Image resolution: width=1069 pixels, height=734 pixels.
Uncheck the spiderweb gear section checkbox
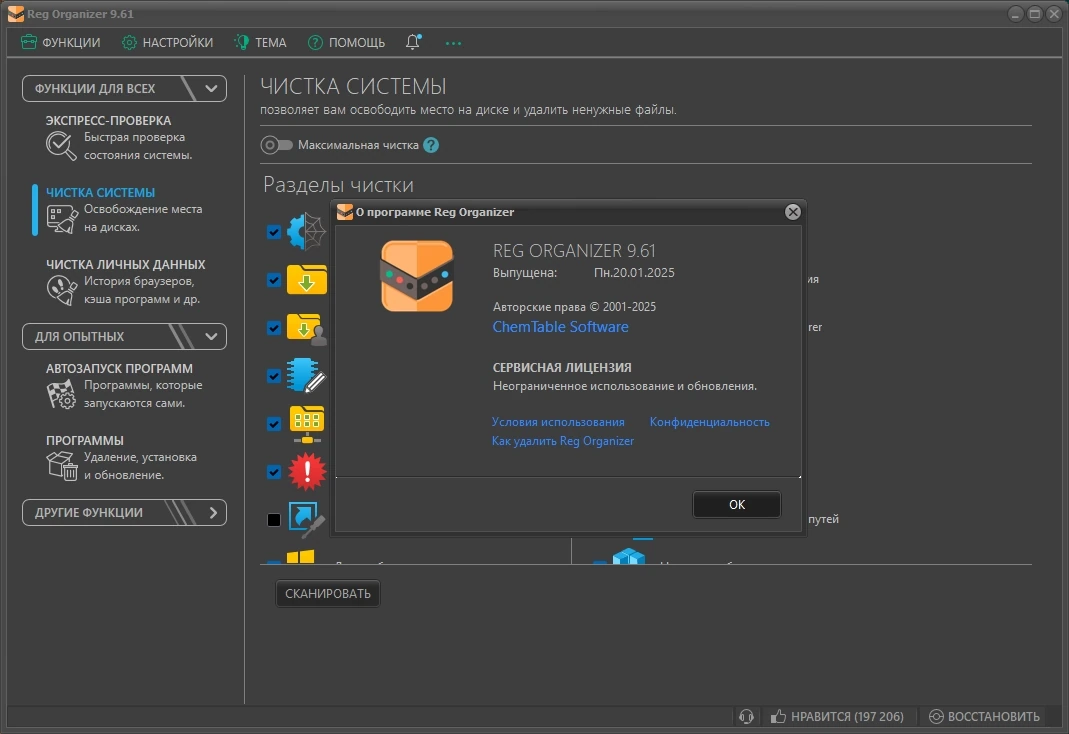274,232
